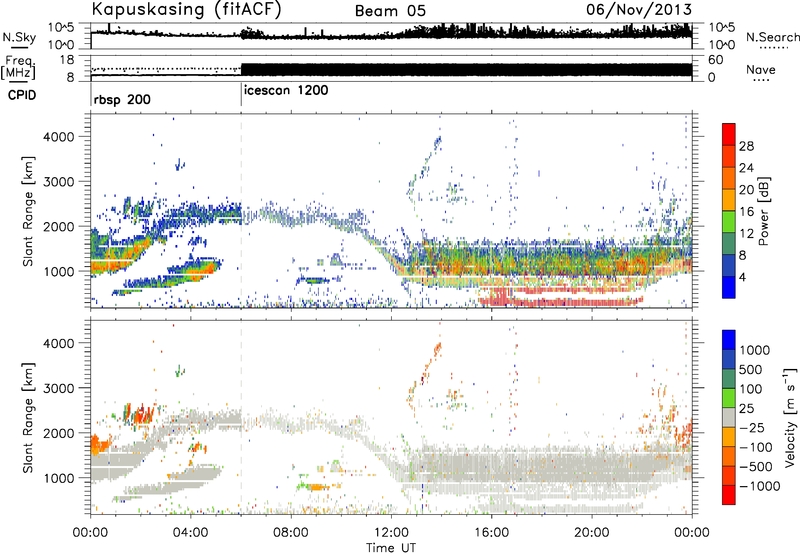800x554 pixels.
Task: Click the Nave legend label
Action: tap(761, 69)
